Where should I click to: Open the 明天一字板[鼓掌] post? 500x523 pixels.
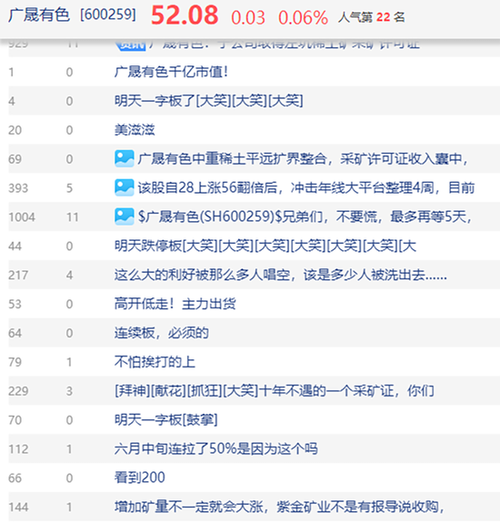[x=166, y=420]
